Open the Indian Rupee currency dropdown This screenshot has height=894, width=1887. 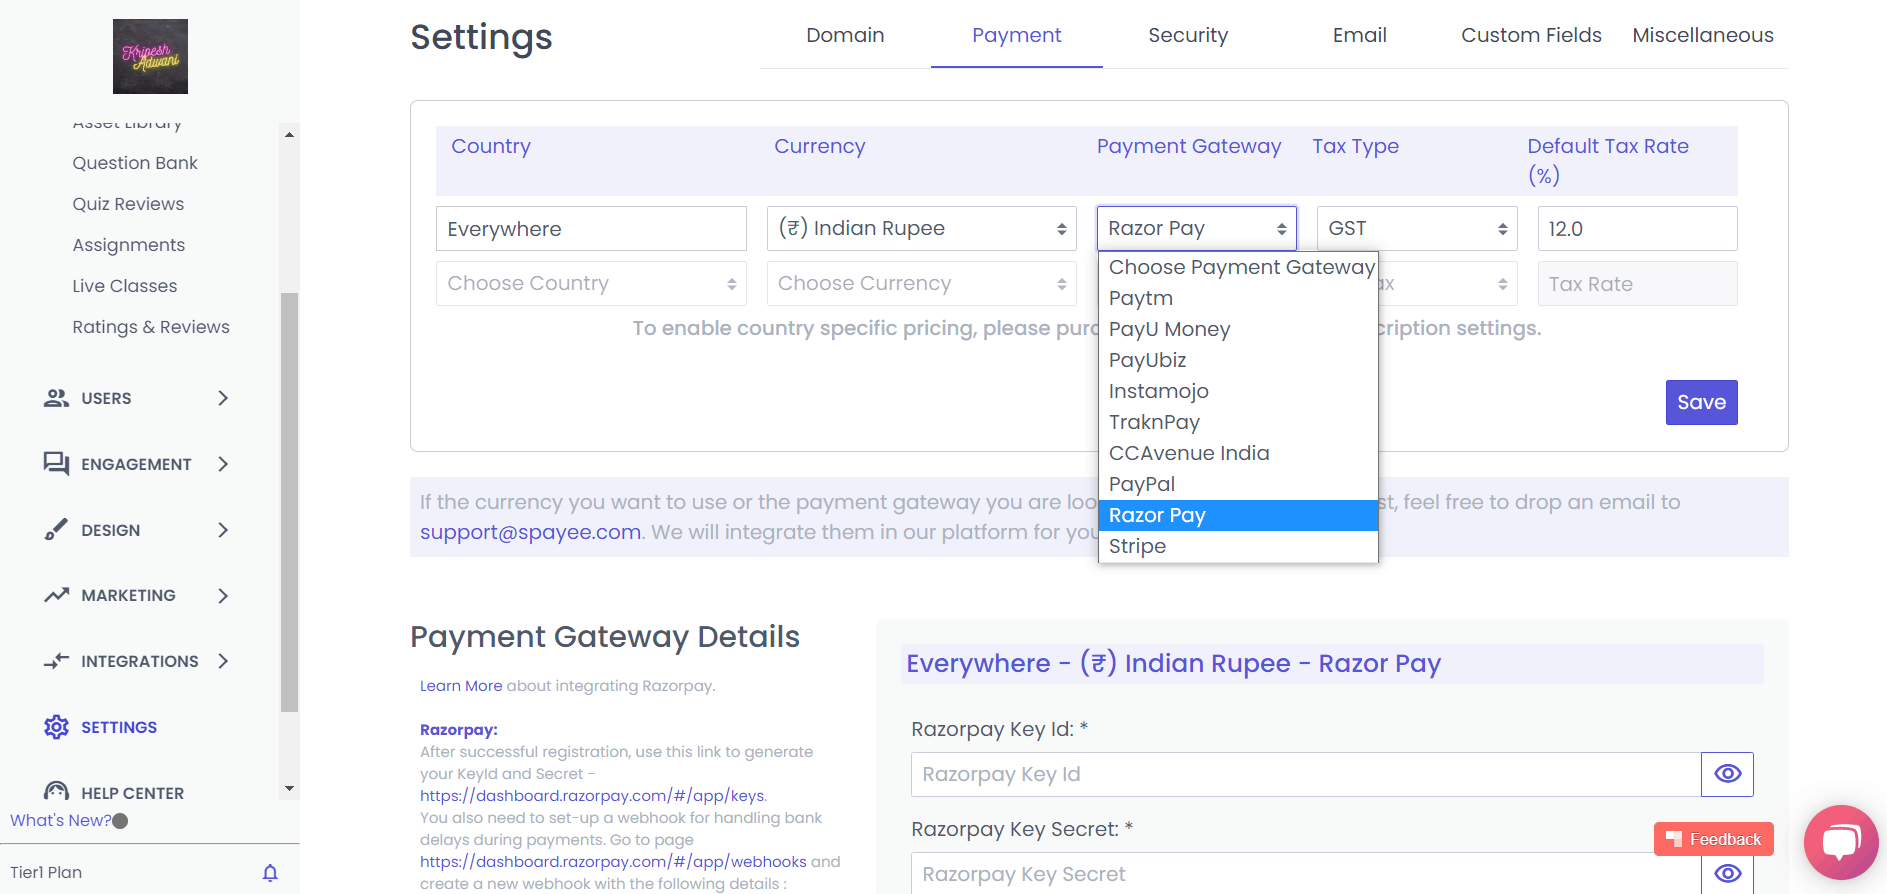tap(920, 229)
